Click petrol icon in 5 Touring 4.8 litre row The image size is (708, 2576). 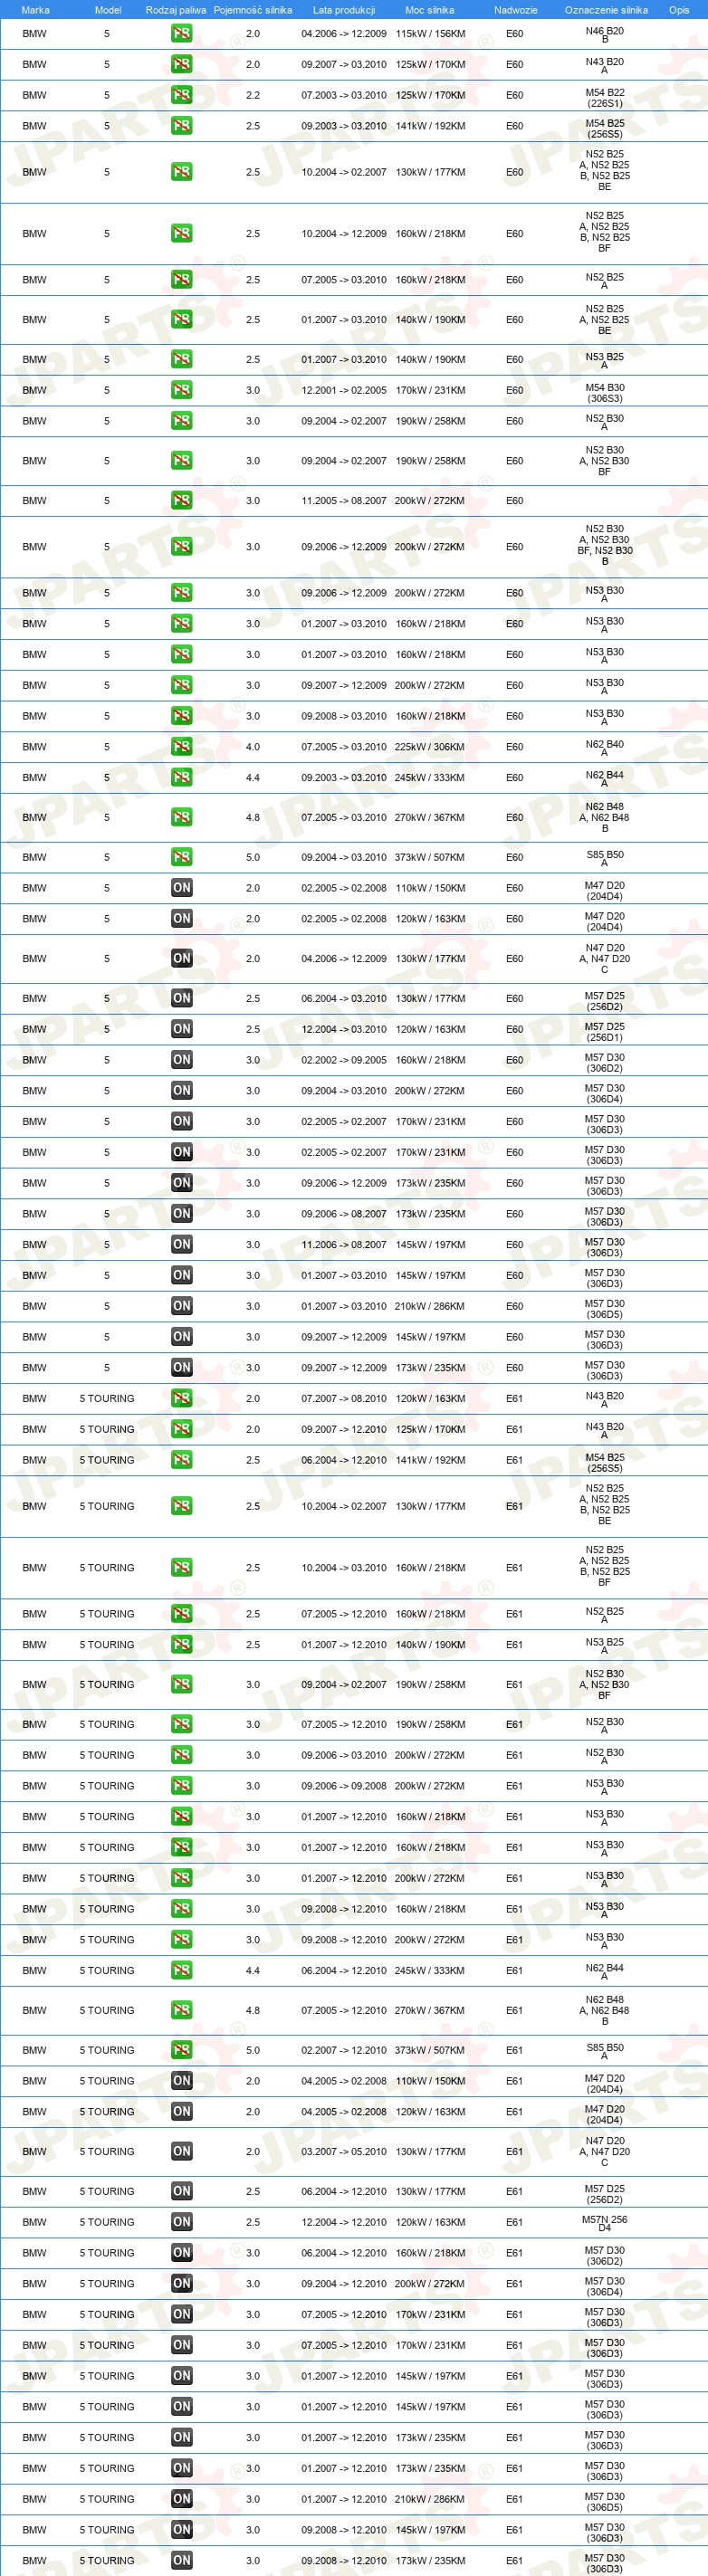pyautogui.click(x=181, y=2010)
